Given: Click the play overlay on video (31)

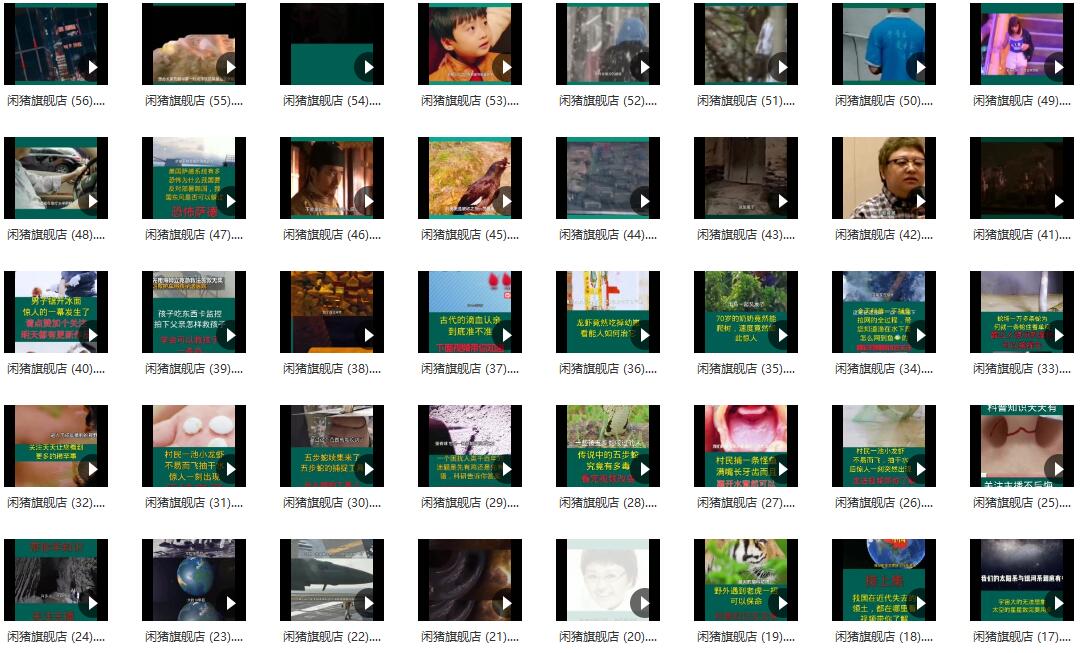Looking at the screenshot, I should pos(230,469).
